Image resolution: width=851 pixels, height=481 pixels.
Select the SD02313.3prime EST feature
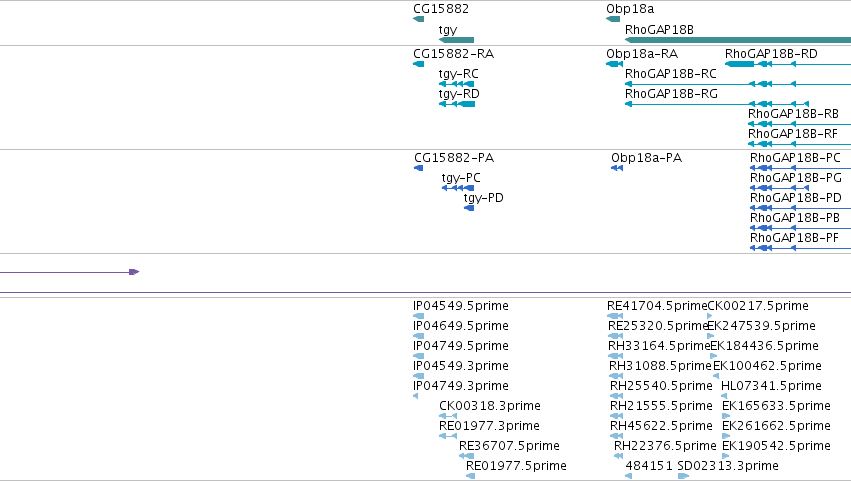pos(683,476)
